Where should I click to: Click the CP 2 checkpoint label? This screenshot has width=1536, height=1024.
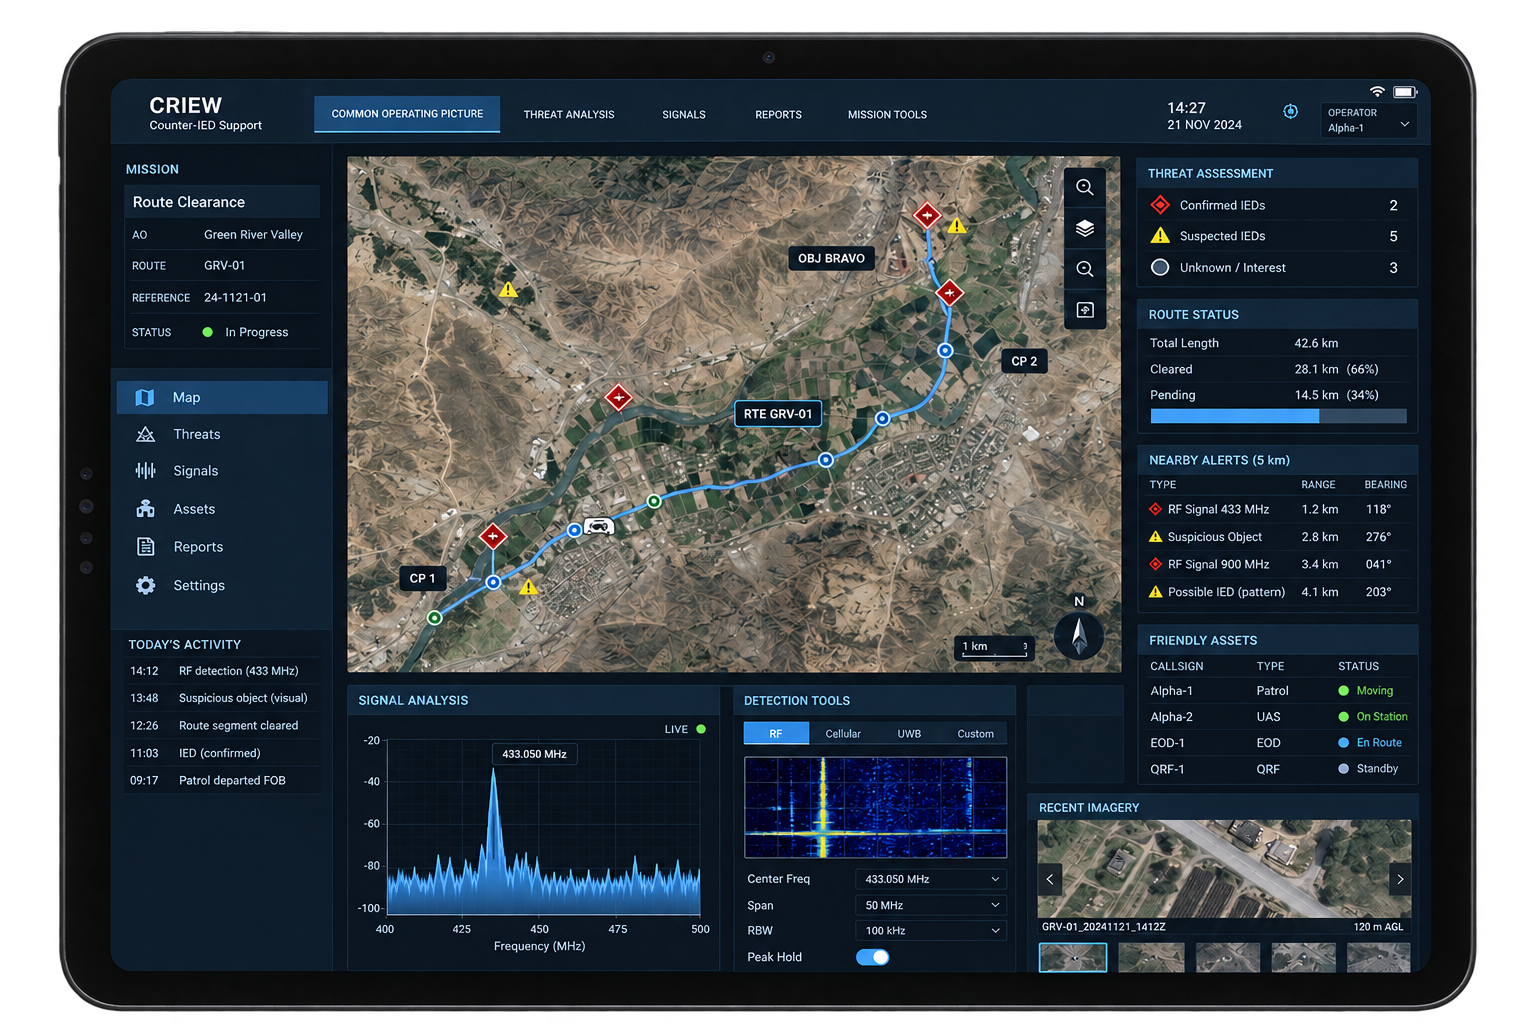pyautogui.click(x=1024, y=361)
